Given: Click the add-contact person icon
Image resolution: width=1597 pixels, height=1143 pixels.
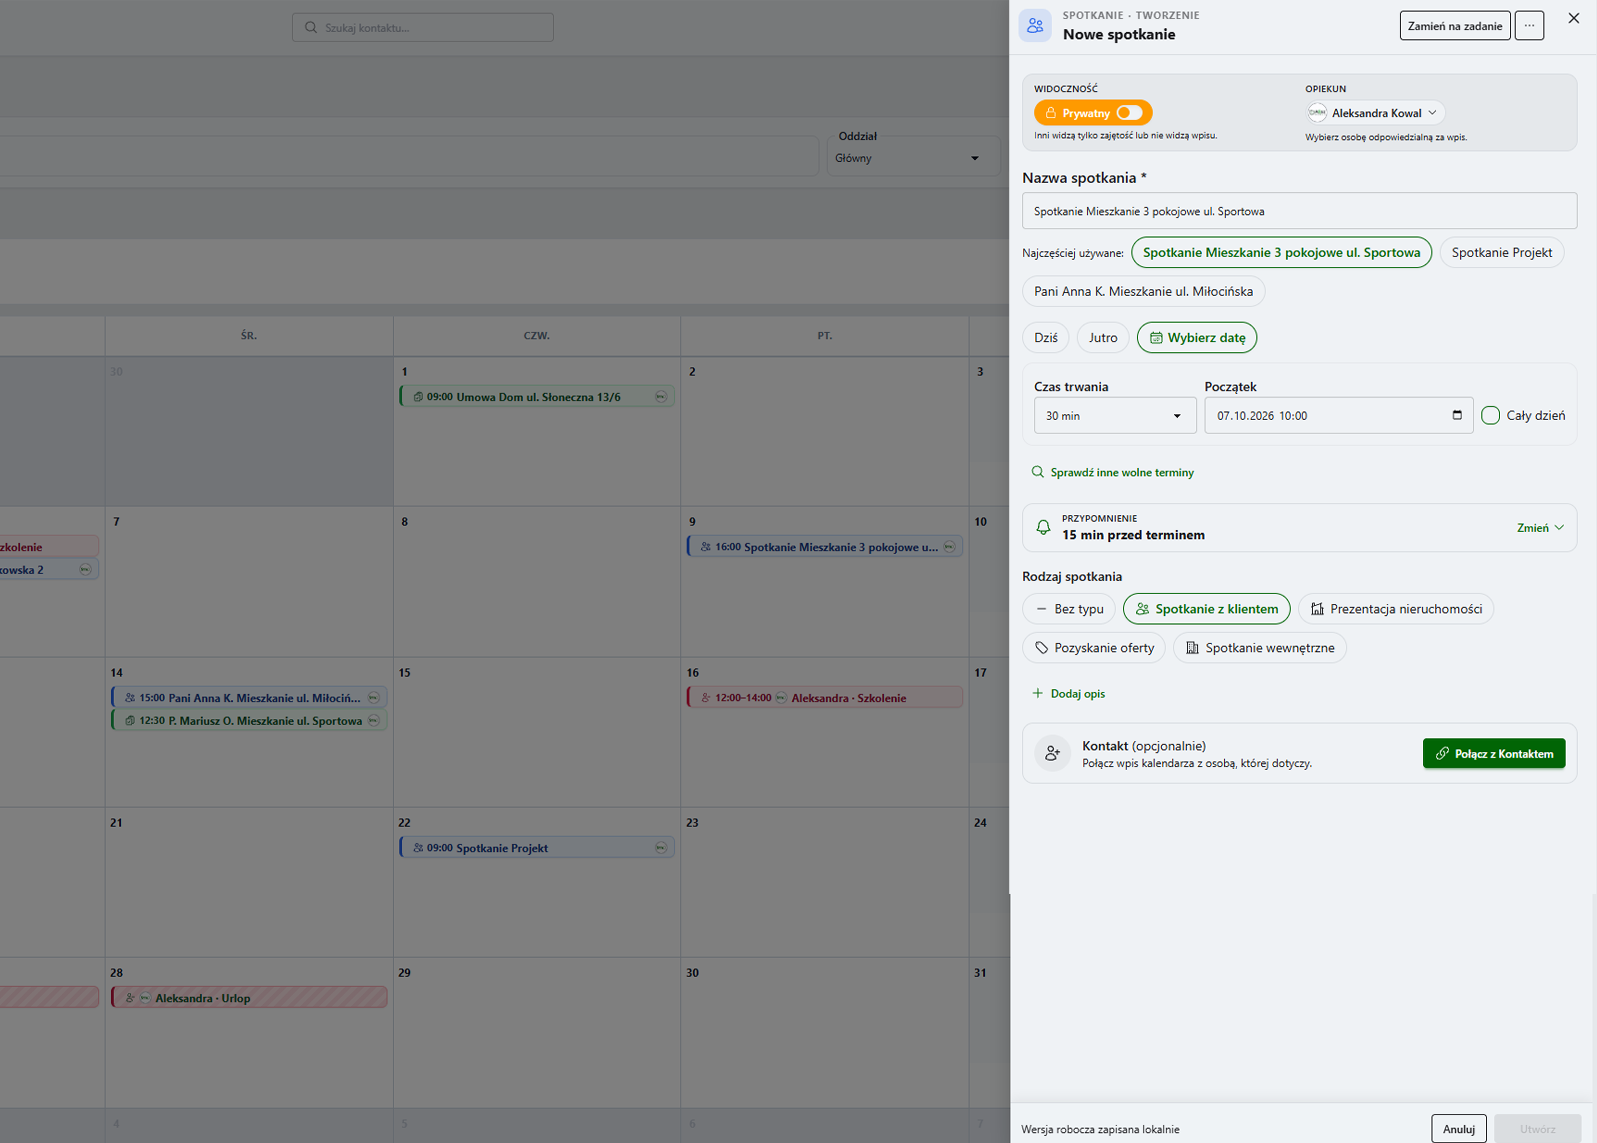Looking at the screenshot, I should pos(1052,753).
